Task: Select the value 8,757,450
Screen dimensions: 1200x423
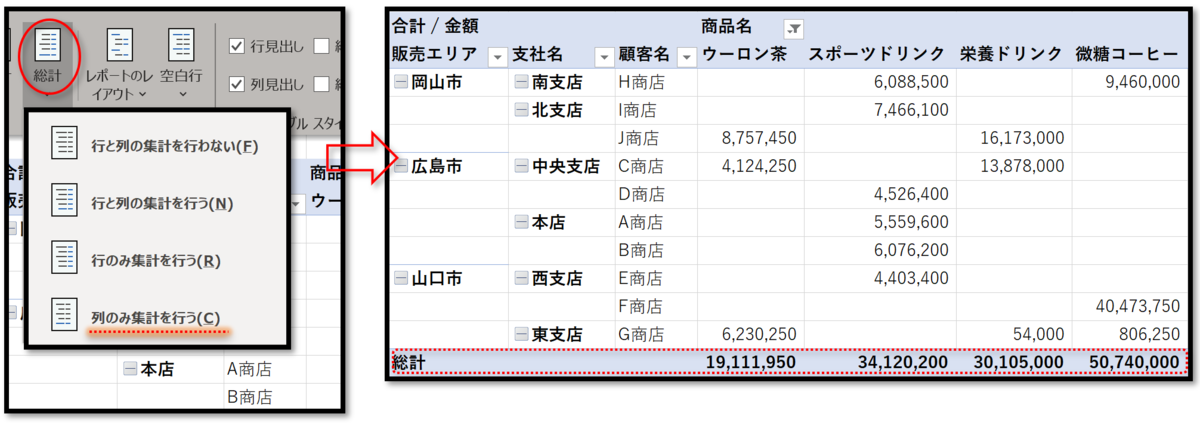Action: coord(758,138)
